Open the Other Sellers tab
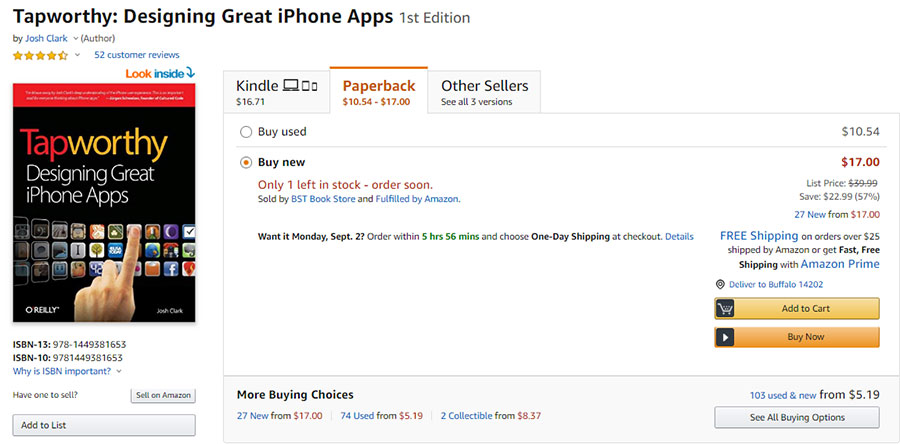Screen dimensions: 900x444 tap(484, 92)
